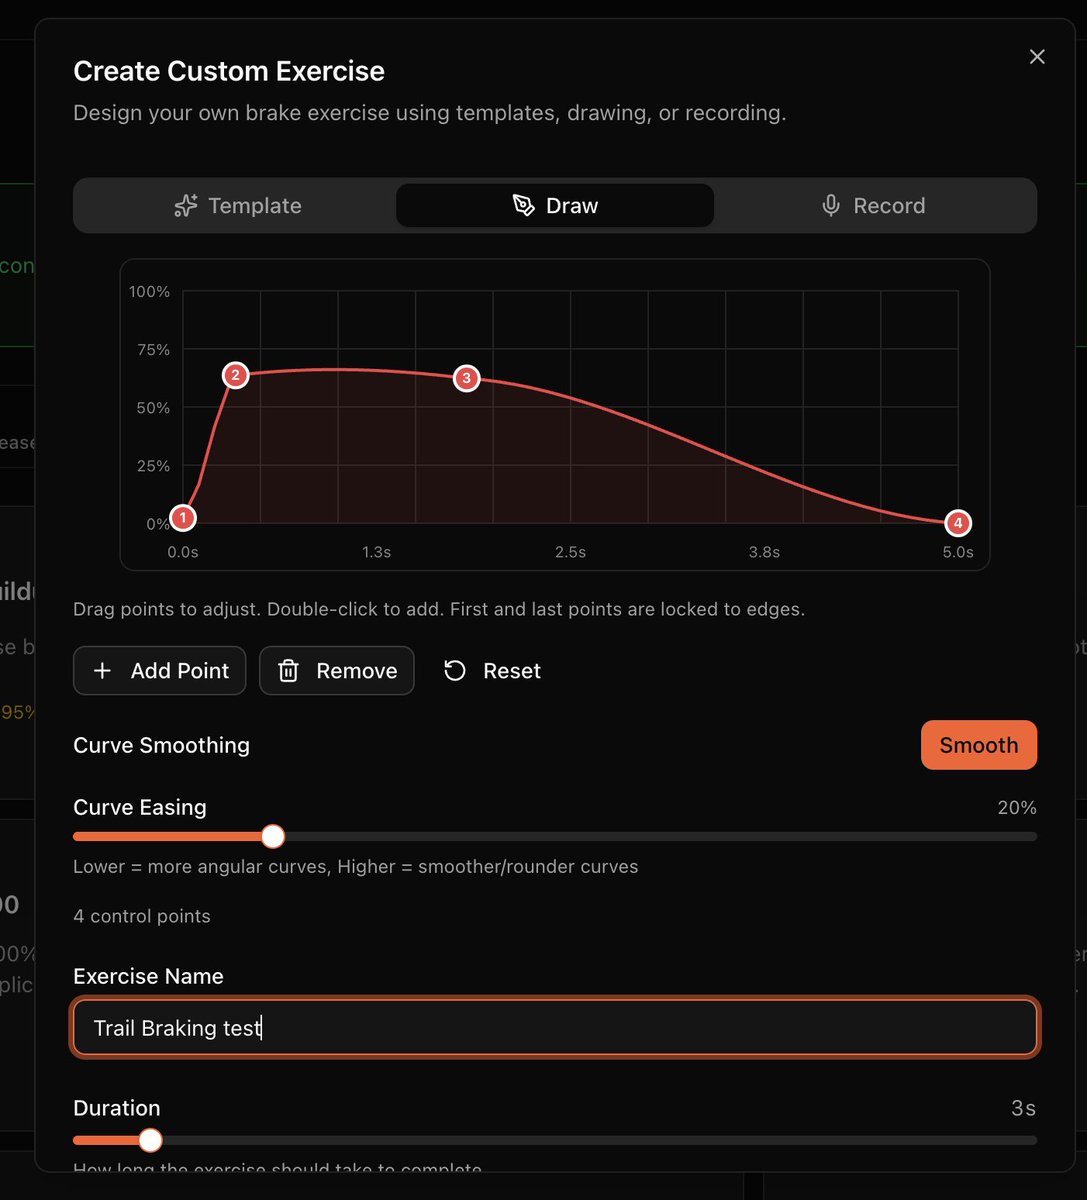Click the 3s Duration value

click(x=1023, y=1108)
